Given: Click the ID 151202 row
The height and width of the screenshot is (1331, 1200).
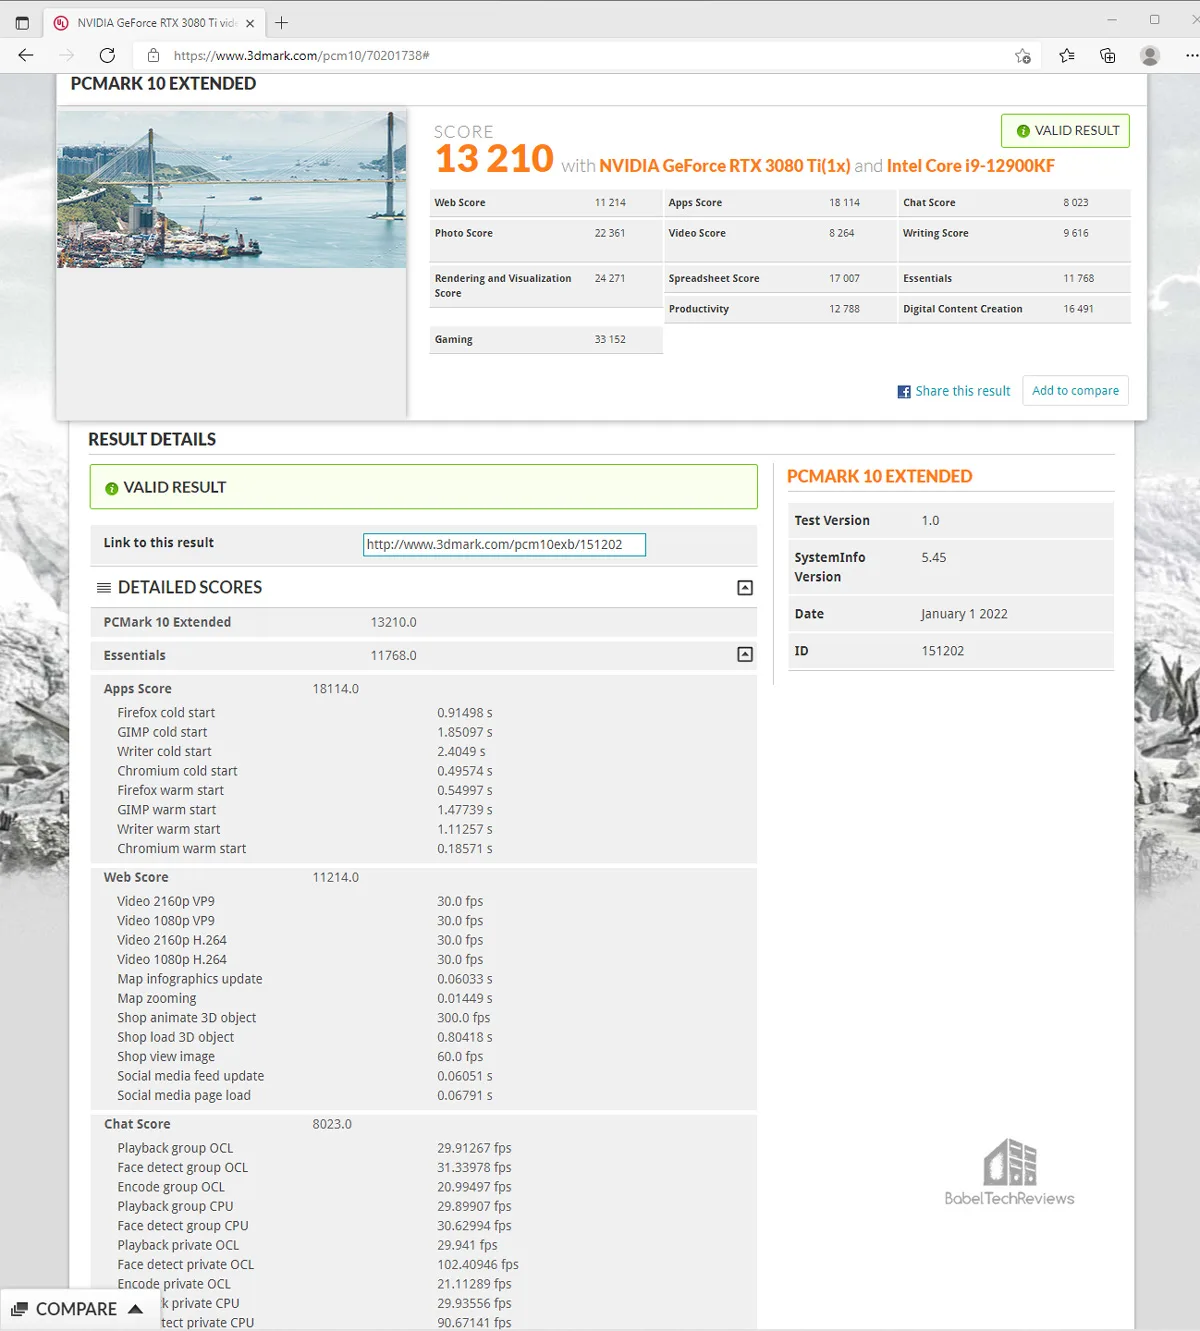Looking at the screenshot, I should click(951, 651).
